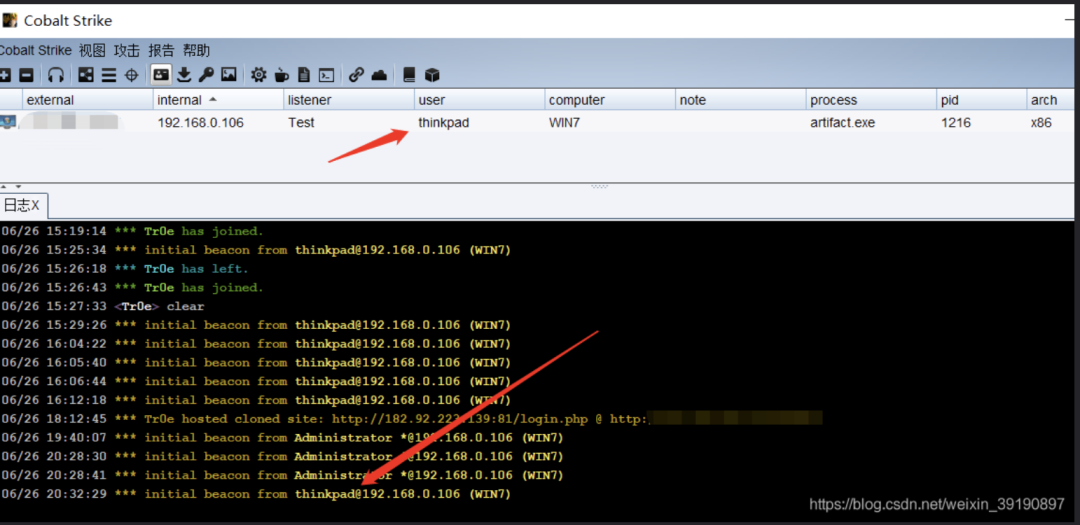Open Credentials view card icon
Viewport: 1080px width, 525px height.
click(x=161, y=74)
